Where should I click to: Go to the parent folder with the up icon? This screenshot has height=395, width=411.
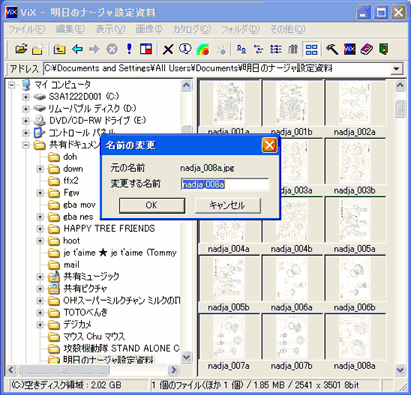(x=59, y=49)
